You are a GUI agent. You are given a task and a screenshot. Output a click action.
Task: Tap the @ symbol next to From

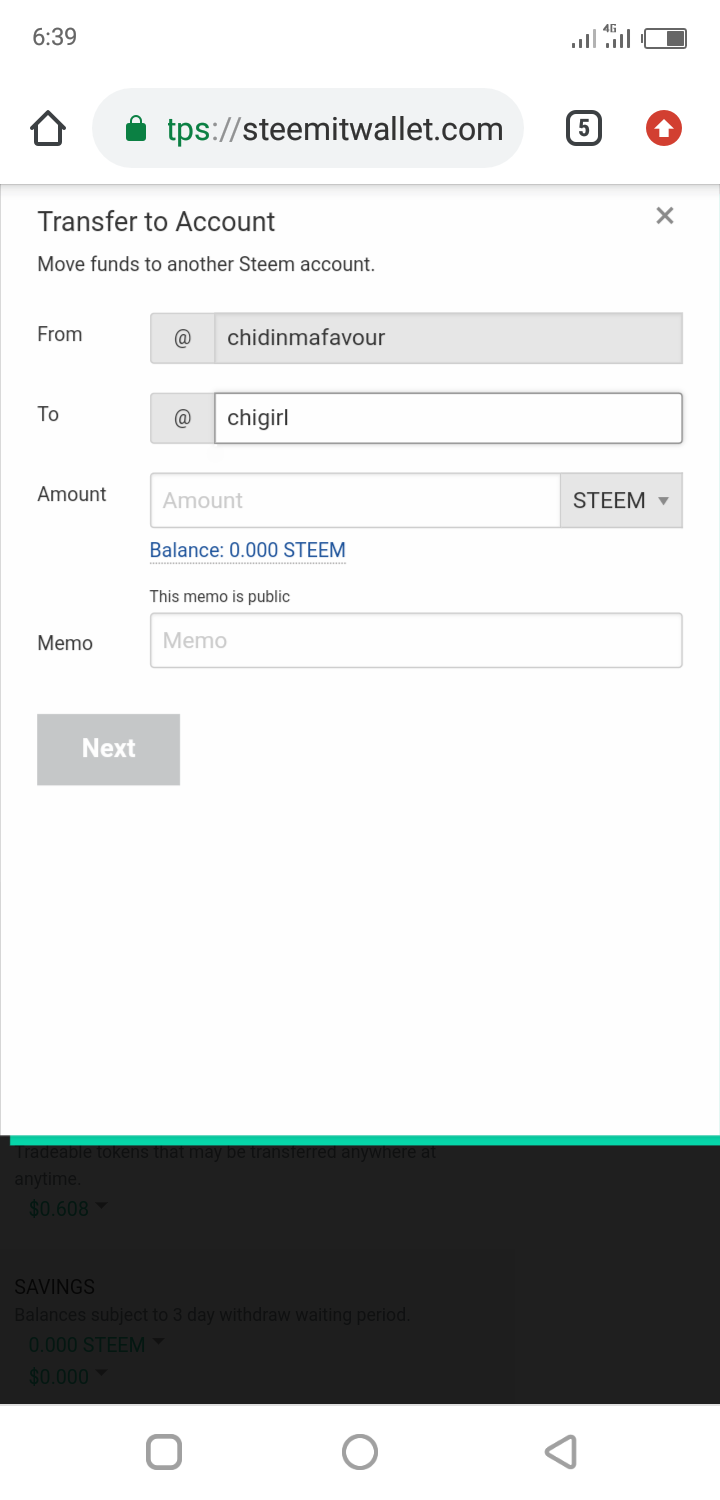click(x=182, y=338)
